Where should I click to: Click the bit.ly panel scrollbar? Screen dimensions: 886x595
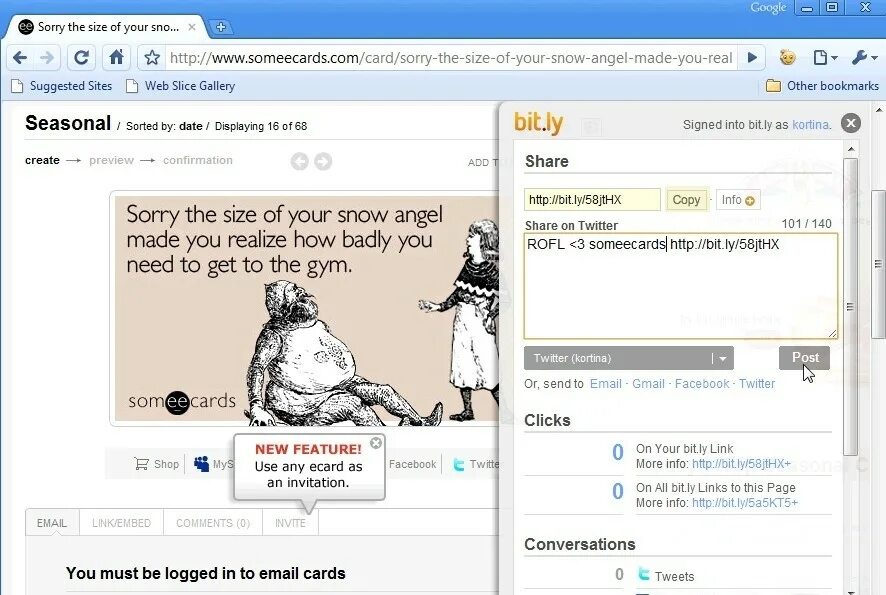pos(850,305)
